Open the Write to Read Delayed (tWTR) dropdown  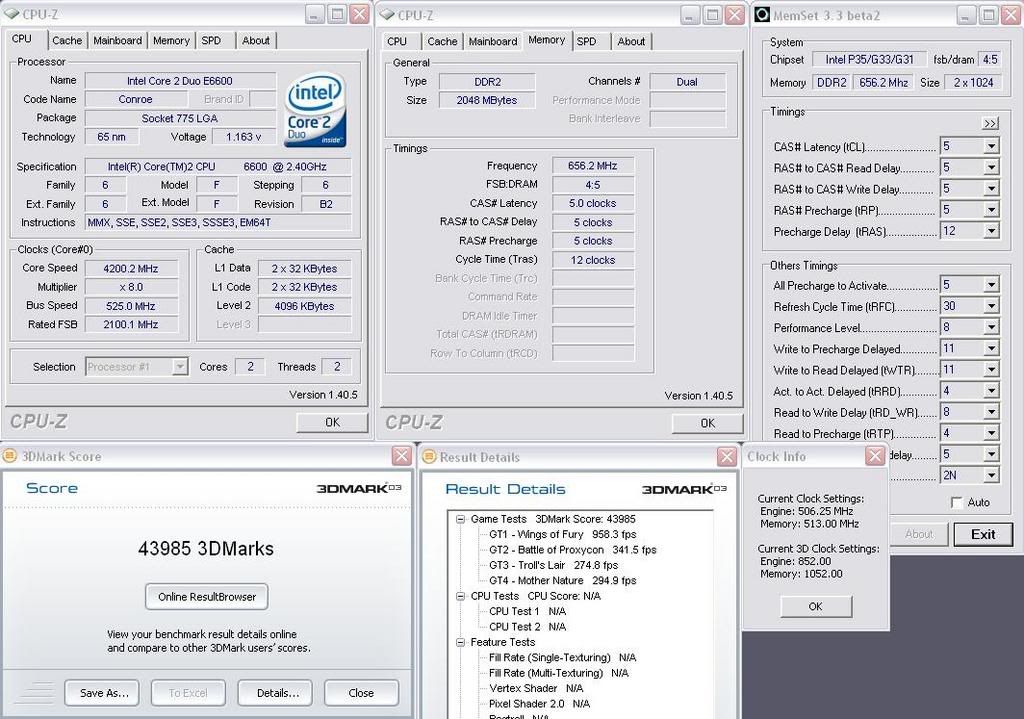[x=991, y=370]
